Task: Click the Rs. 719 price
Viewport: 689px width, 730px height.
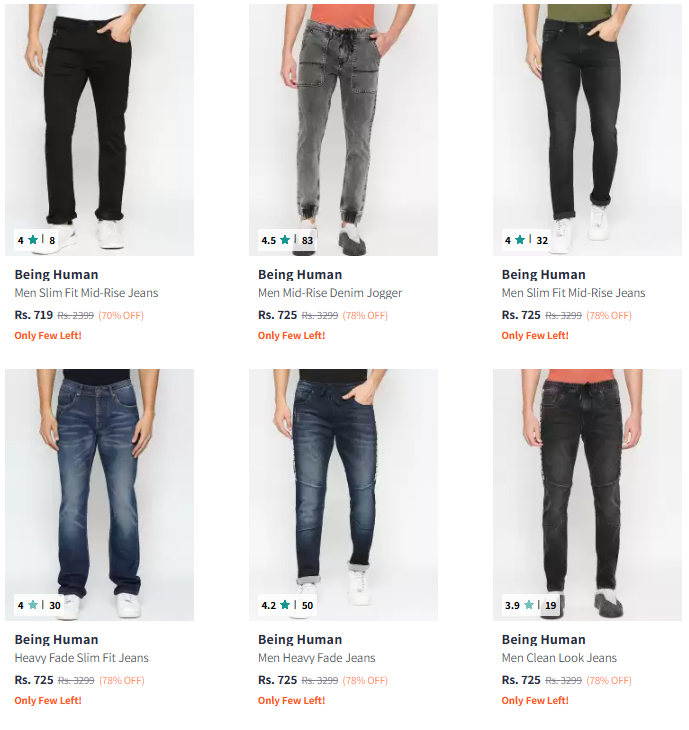Action: tap(33, 315)
